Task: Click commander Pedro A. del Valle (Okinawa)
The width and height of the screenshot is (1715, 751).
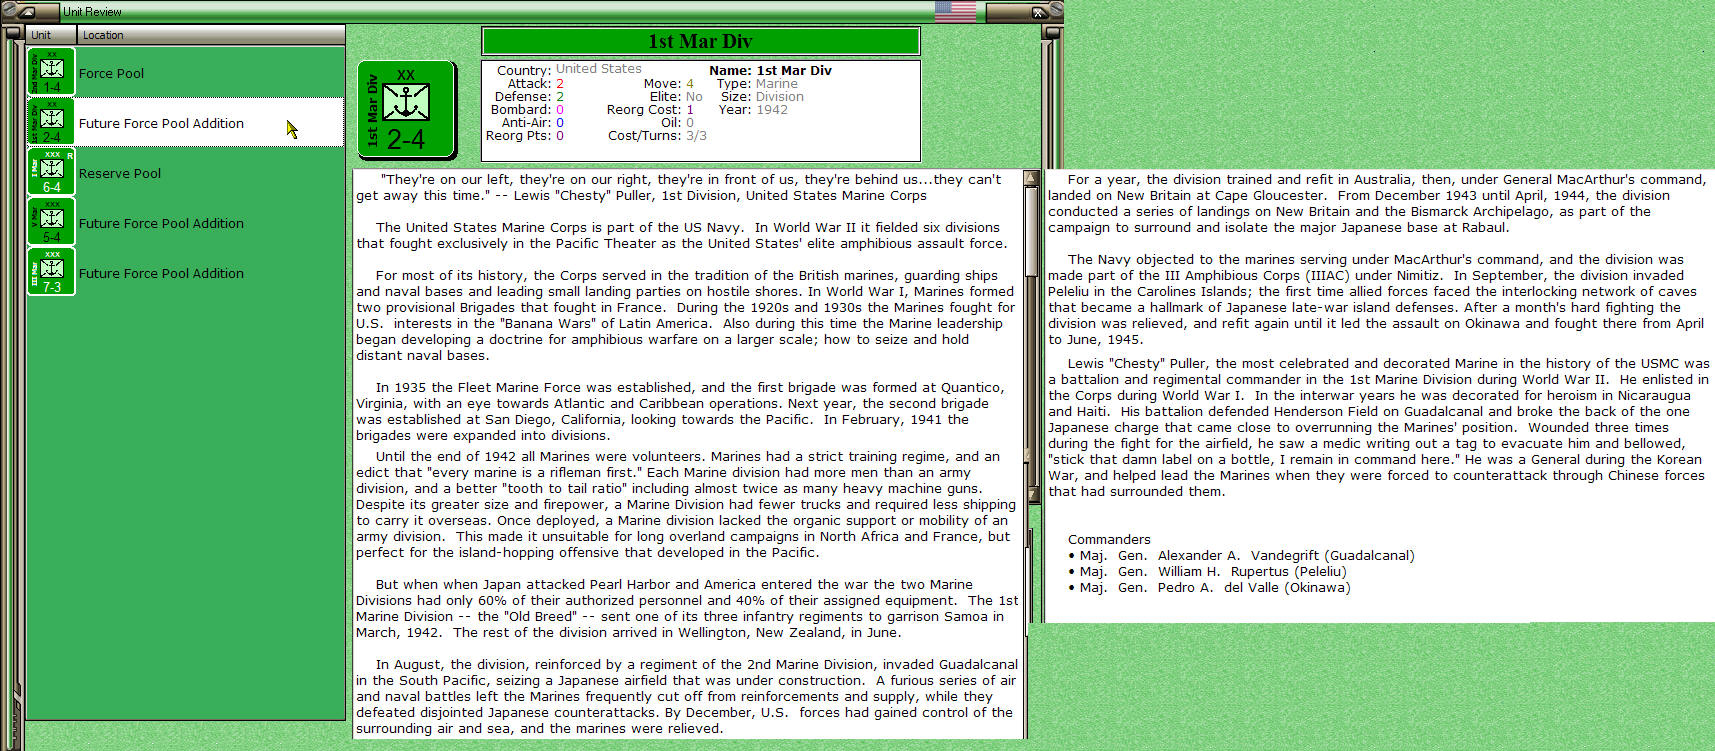Action: pos(1215,588)
